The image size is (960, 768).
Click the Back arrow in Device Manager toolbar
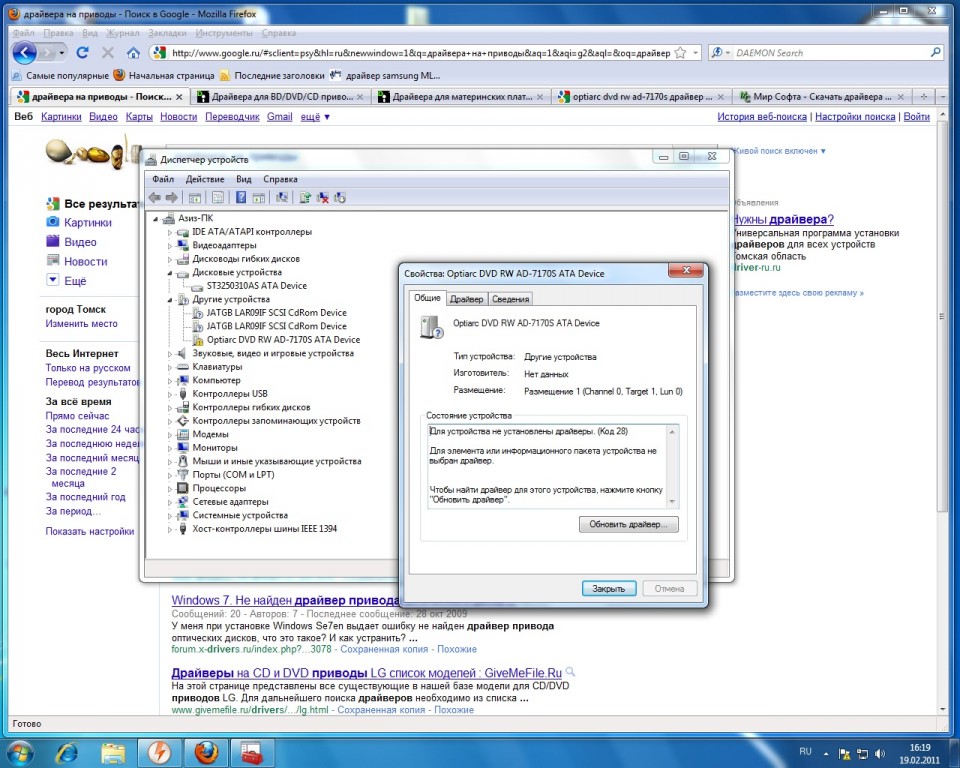click(154, 197)
